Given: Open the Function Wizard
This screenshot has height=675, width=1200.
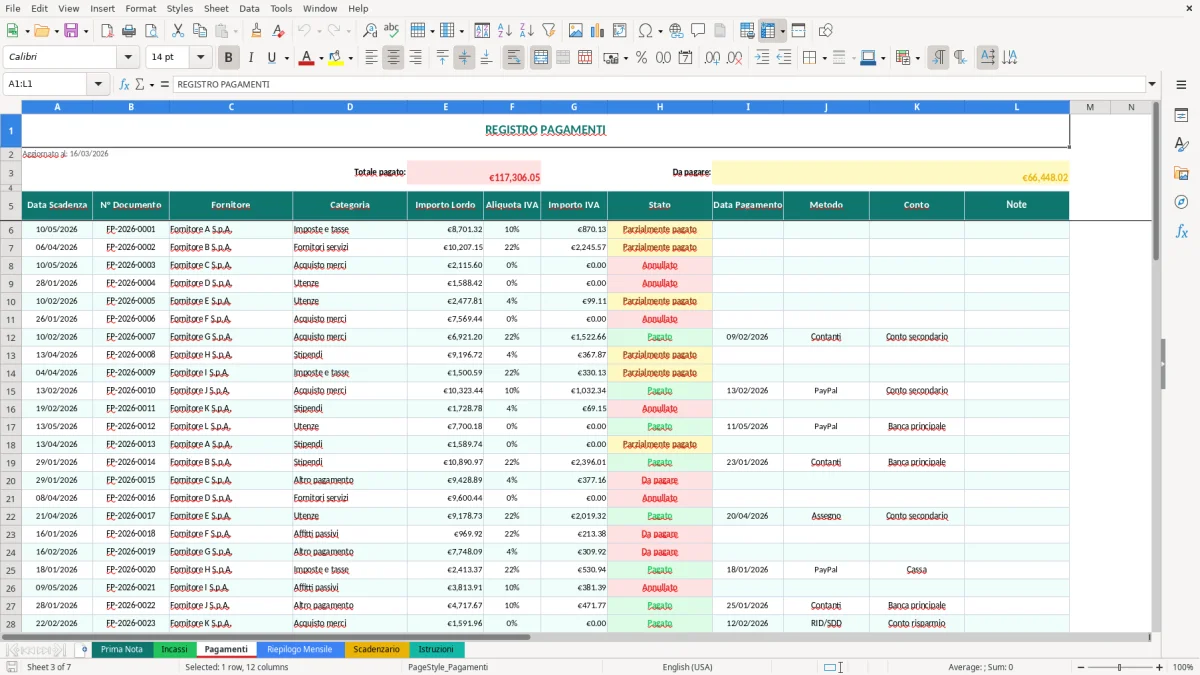Looking at the screenshot, I should tap(124, 84).
